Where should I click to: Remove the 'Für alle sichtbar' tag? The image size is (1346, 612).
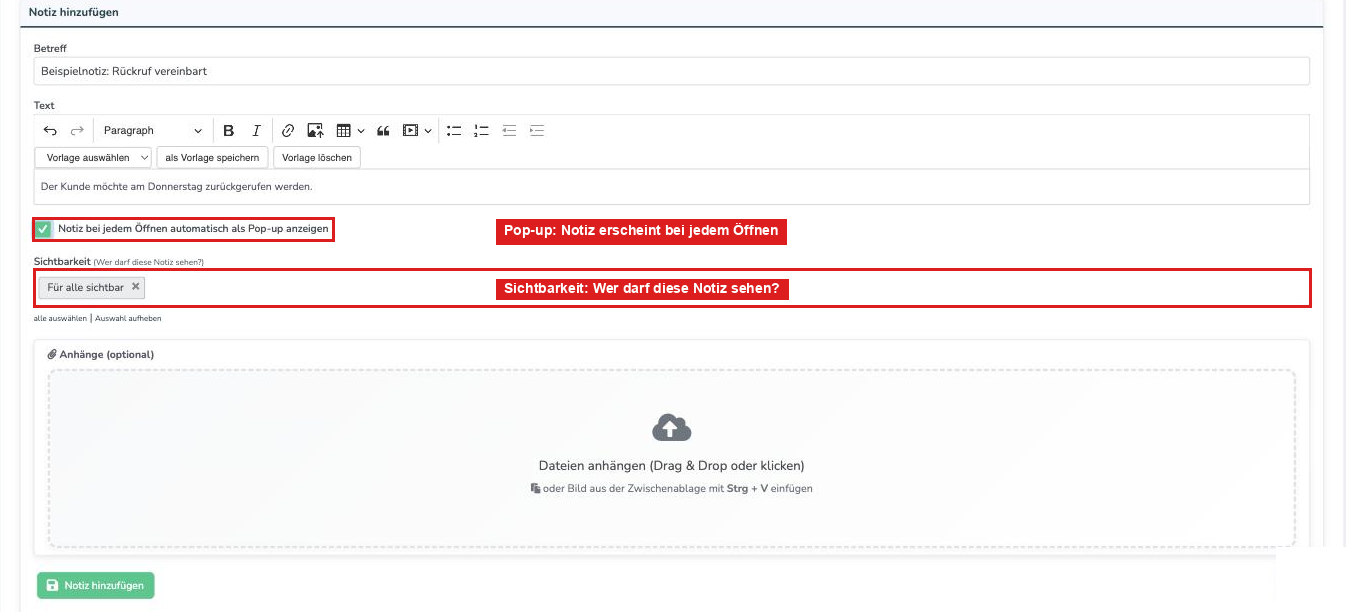[136, 286]
